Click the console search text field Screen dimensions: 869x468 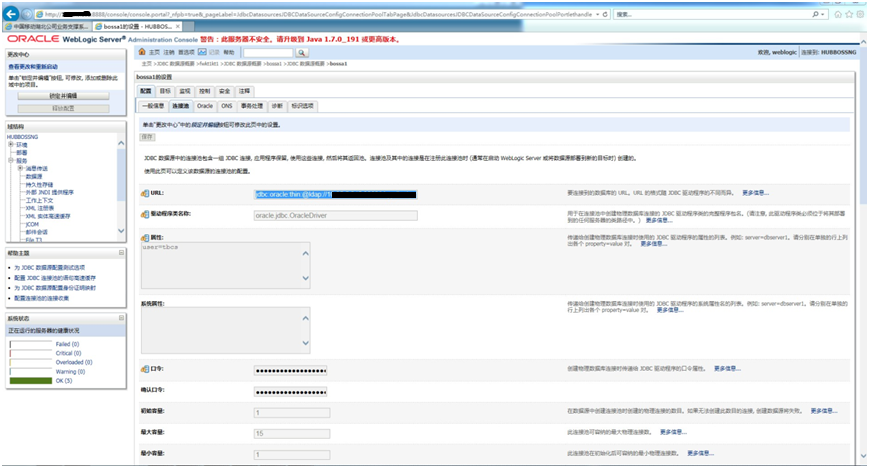pos(268,53)
